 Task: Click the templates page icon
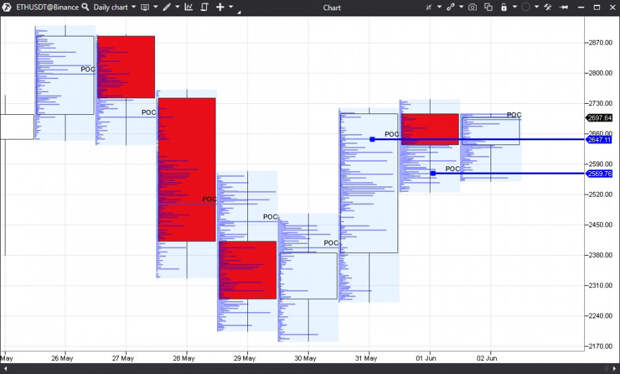(204, 7)
